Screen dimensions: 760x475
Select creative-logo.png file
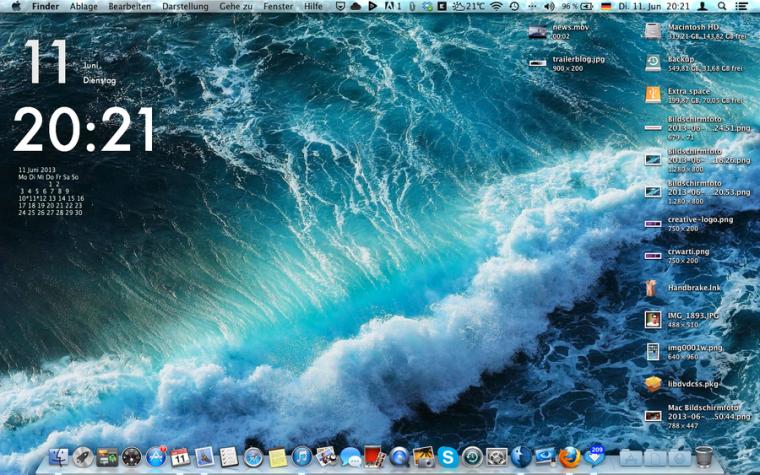click(653, 224)
